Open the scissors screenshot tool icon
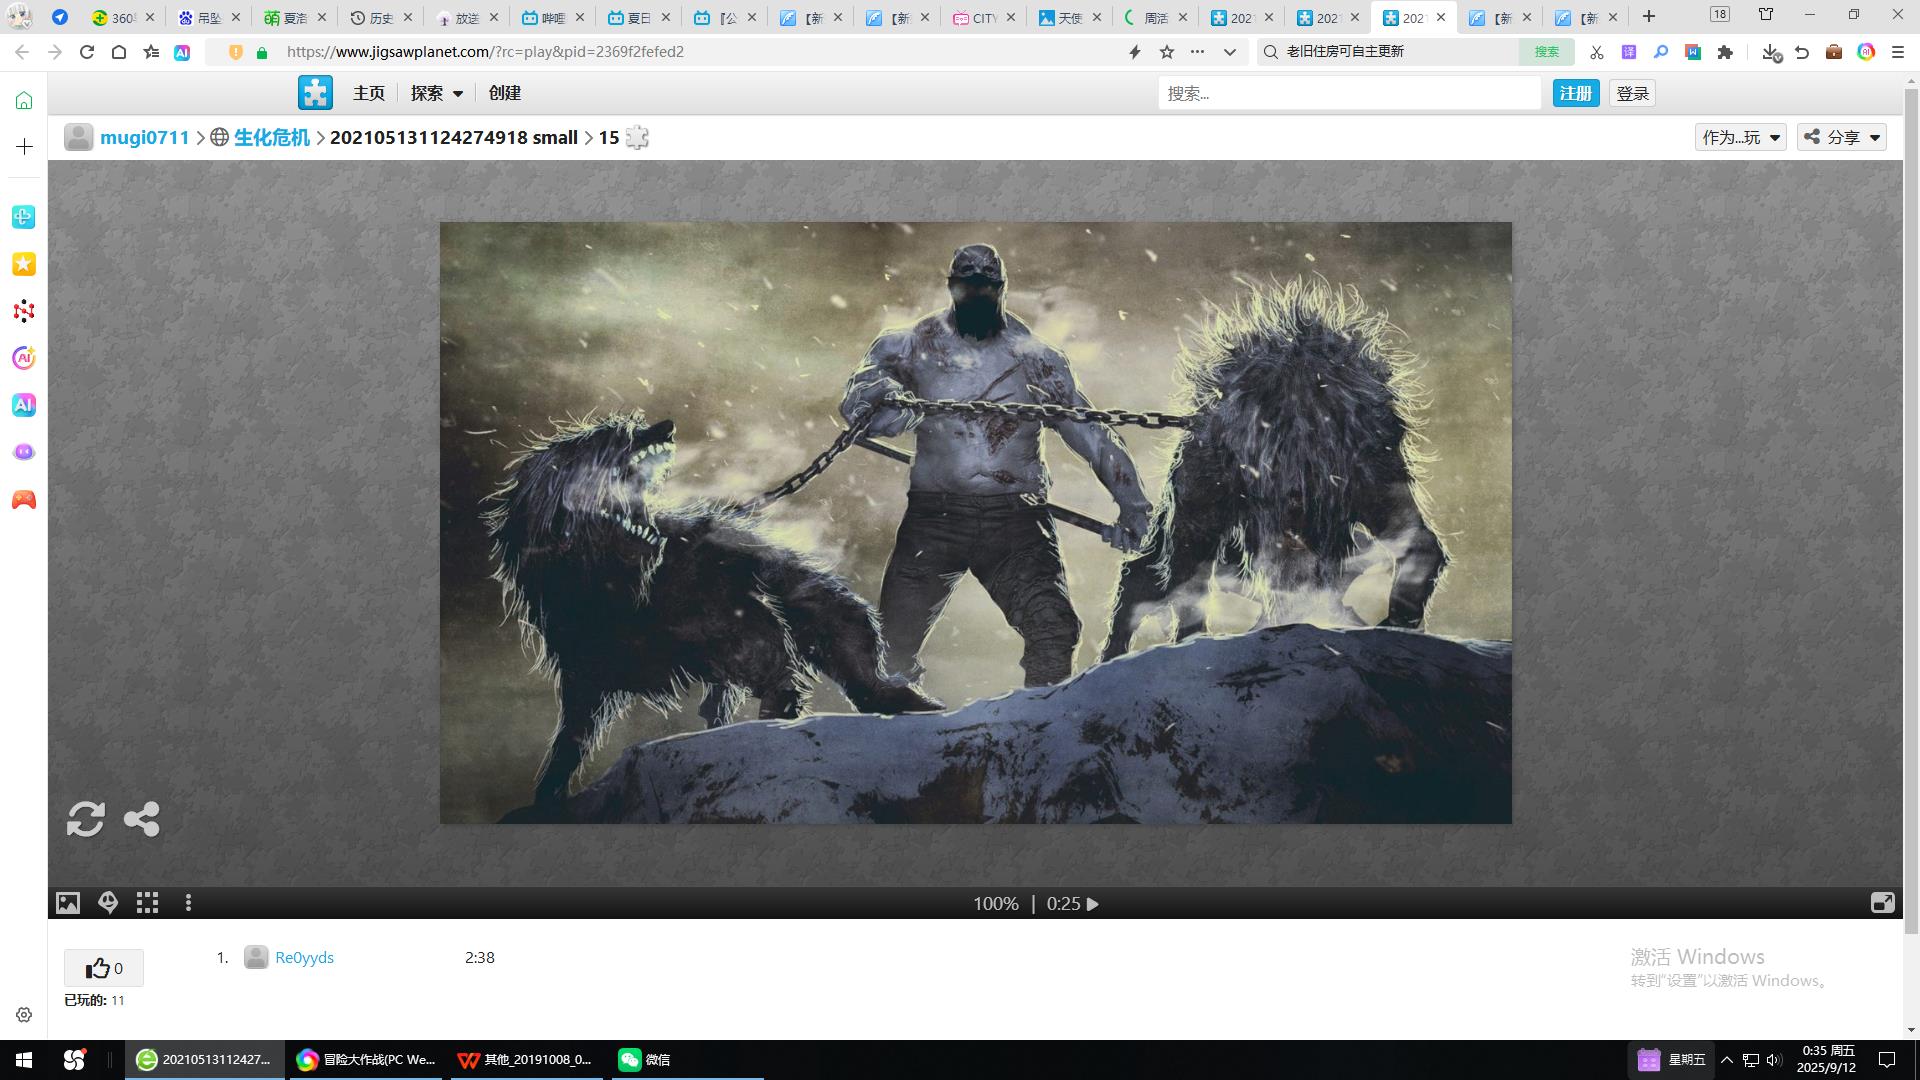 (1597, 52)
